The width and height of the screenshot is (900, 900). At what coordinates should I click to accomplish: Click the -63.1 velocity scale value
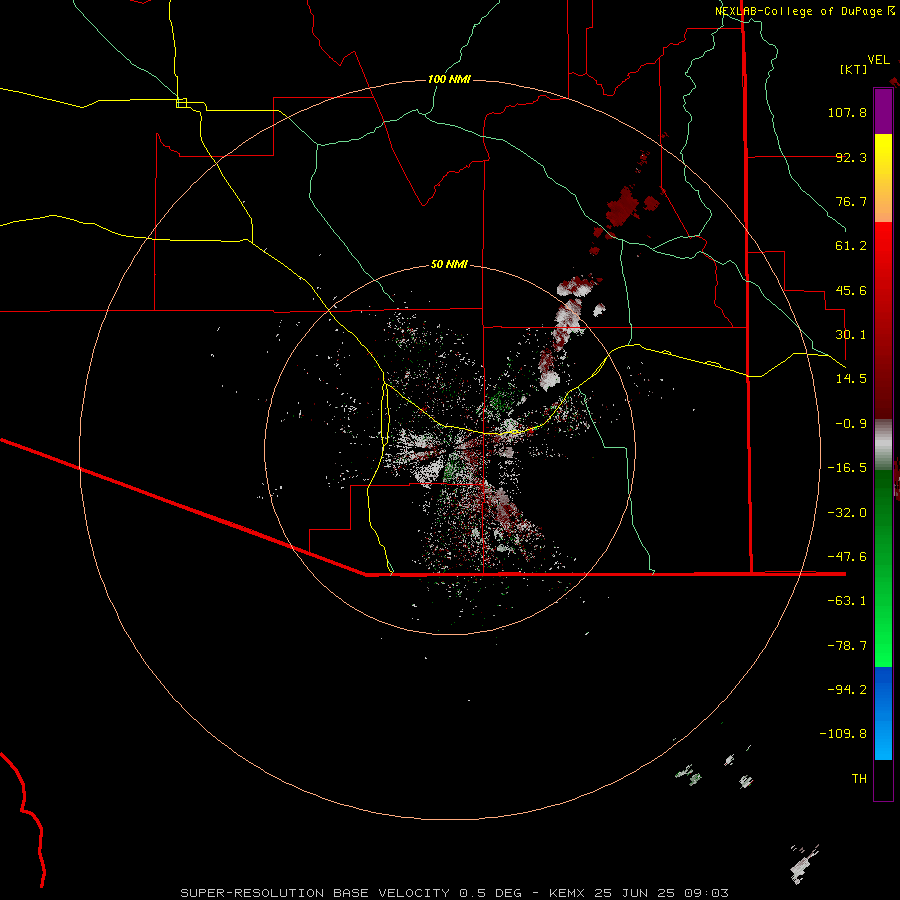pyautogui.click(x=847, y=601)
